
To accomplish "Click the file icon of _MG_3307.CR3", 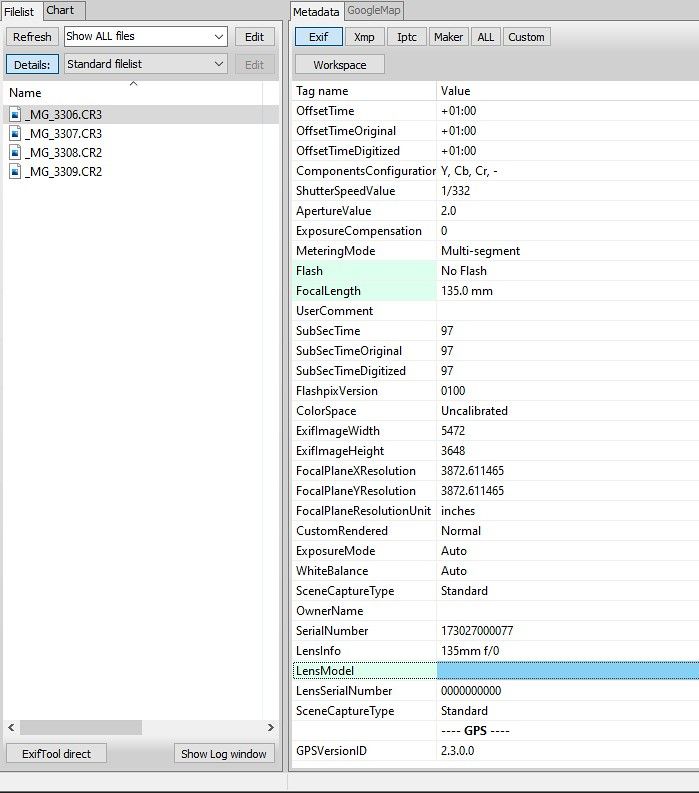I will pyautogui.click(x=15, y=133).
